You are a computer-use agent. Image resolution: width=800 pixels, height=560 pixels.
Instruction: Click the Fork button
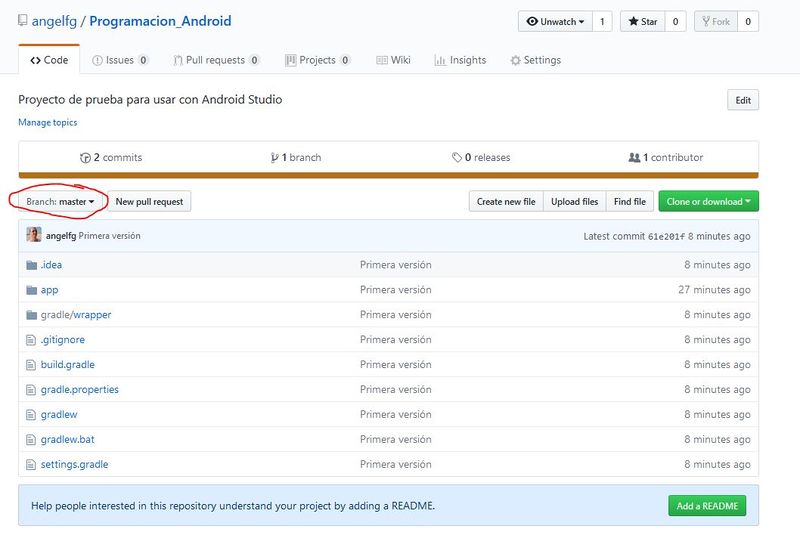tap(716, 21)
